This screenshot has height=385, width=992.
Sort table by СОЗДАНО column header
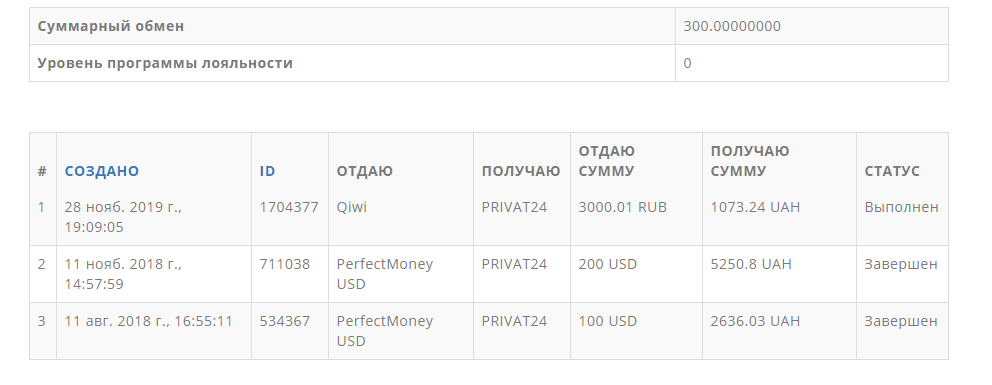pos(101,171)
